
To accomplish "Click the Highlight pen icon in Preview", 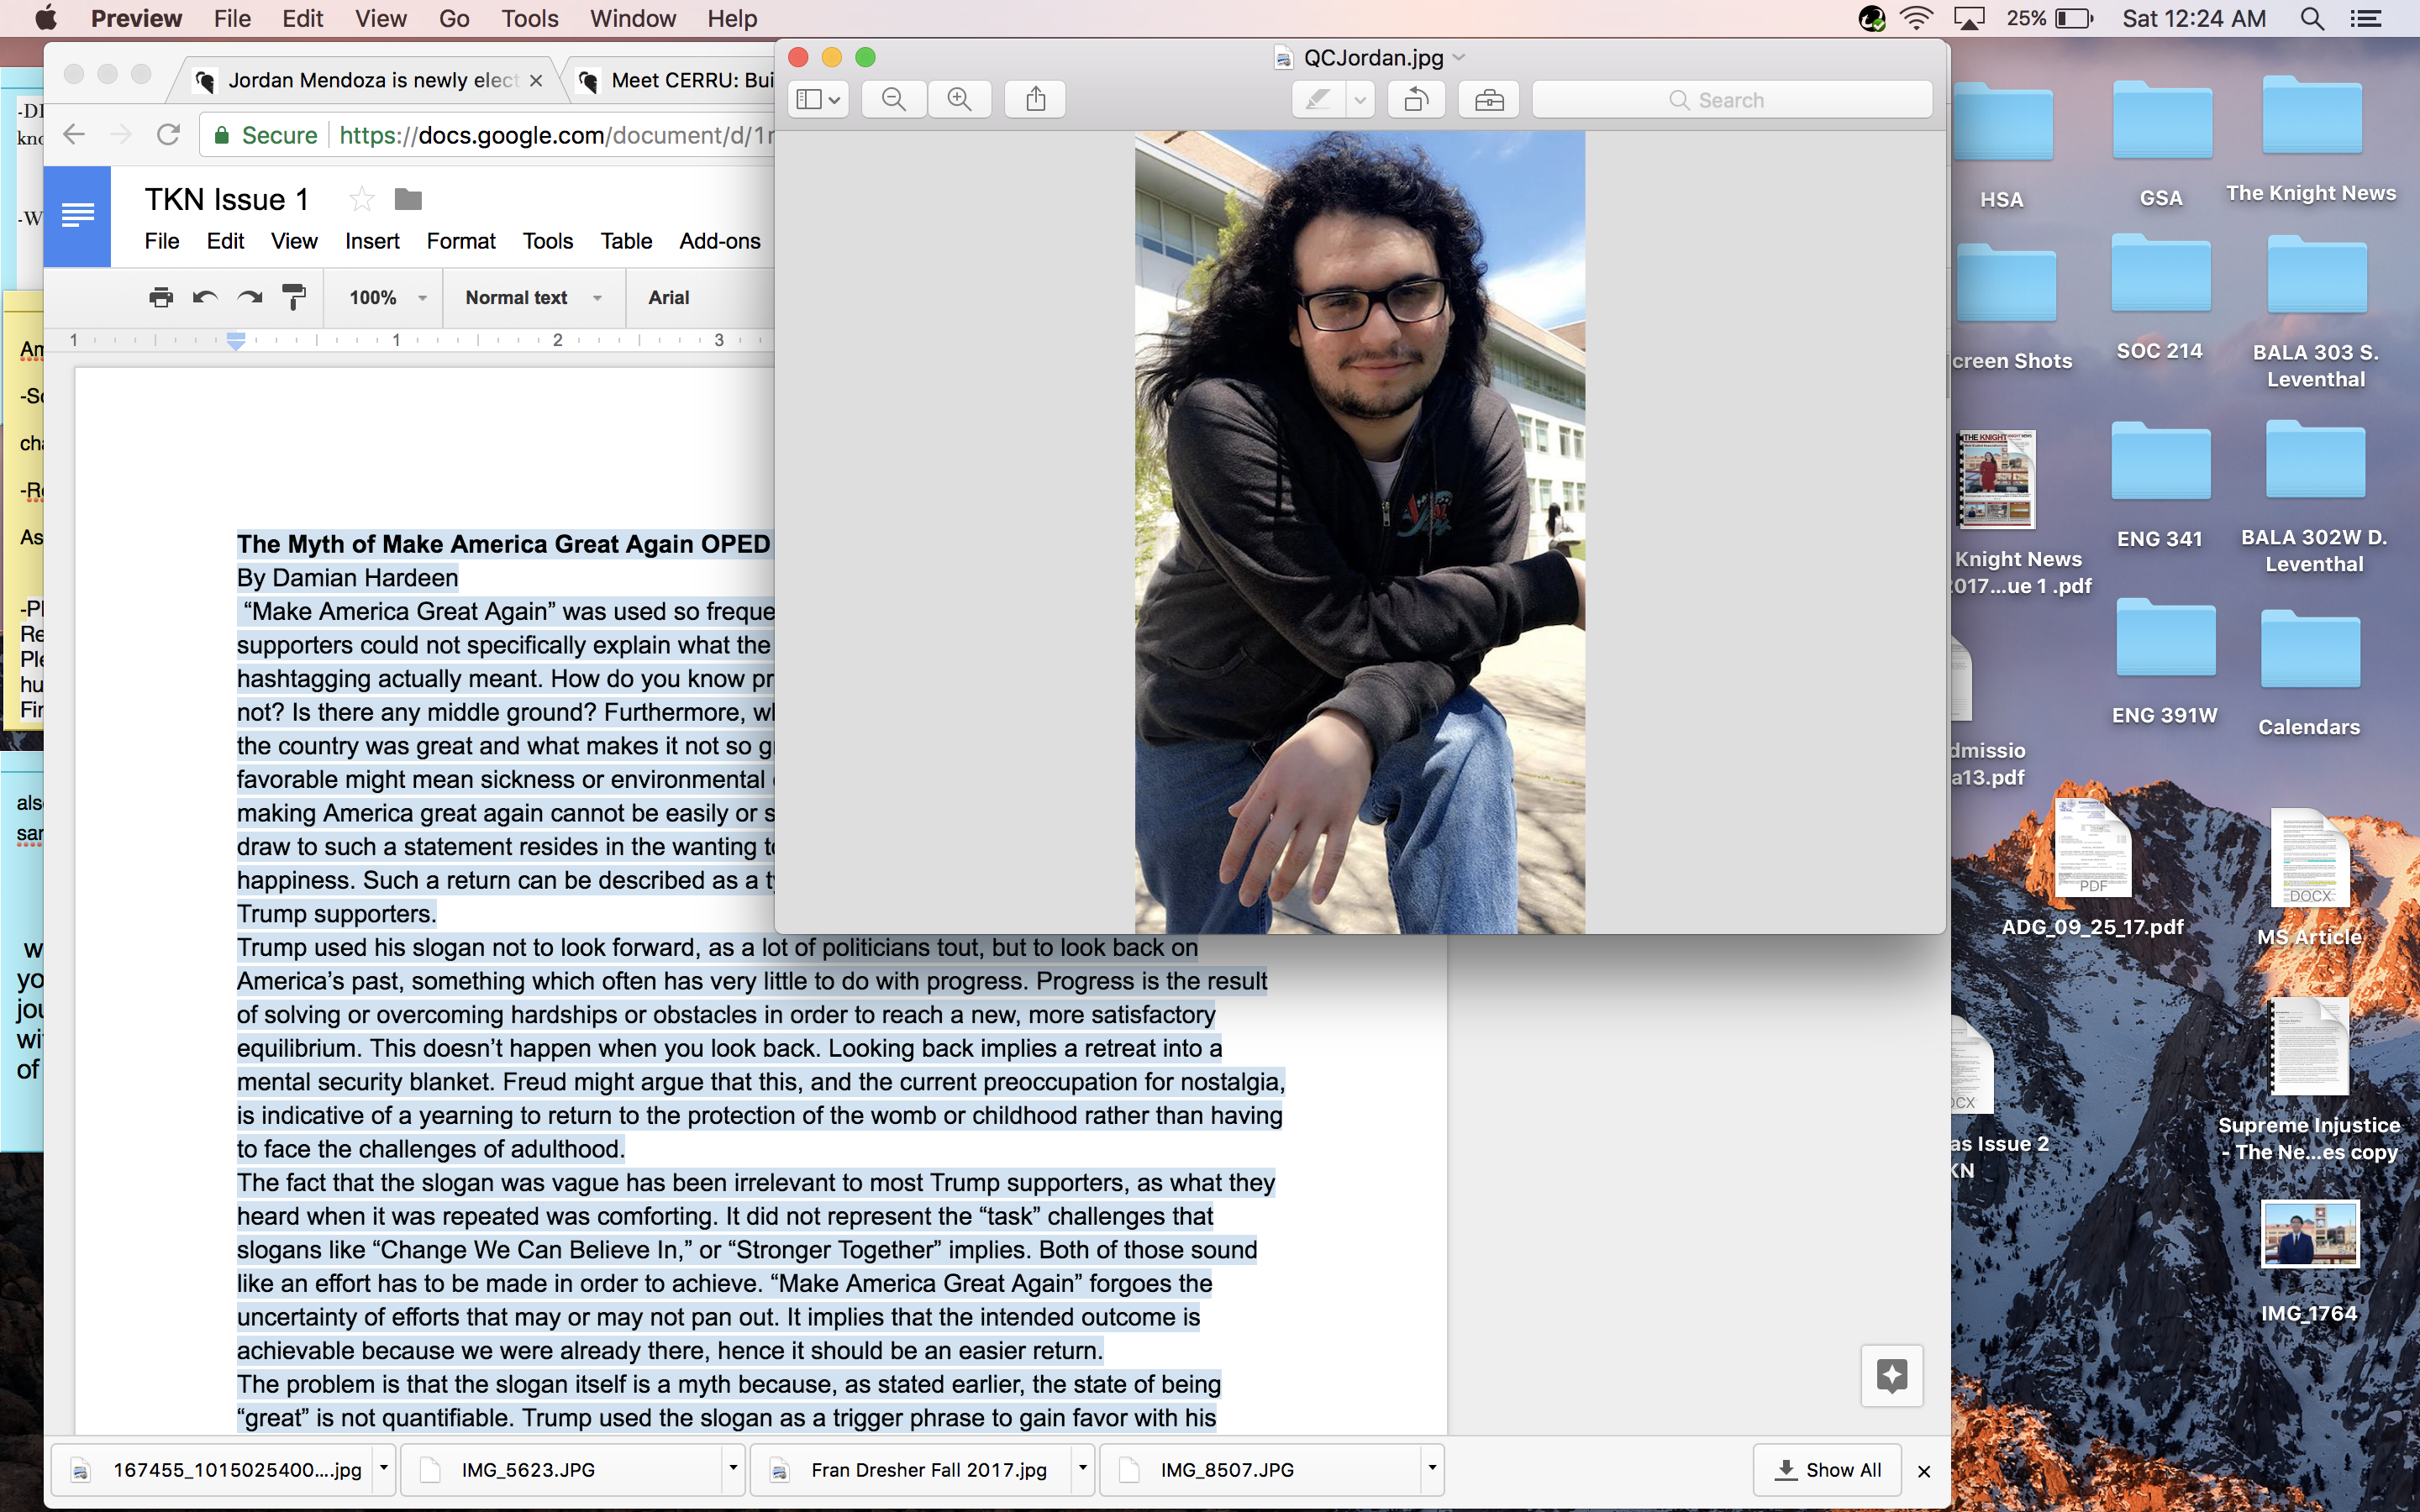I will pos(1318,100).
